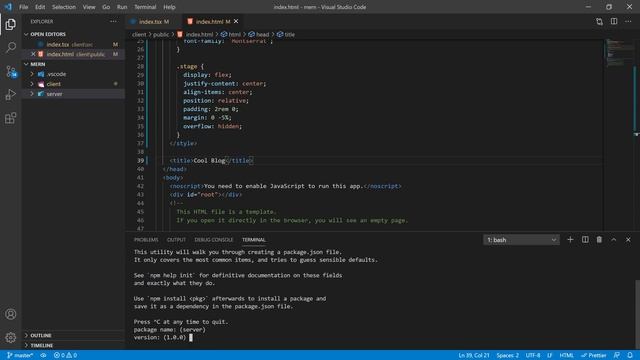The height and width of the screenshot is (360, 640).
Task: Click the client breadcrumb segment
Action: click(x=139, y=35)
